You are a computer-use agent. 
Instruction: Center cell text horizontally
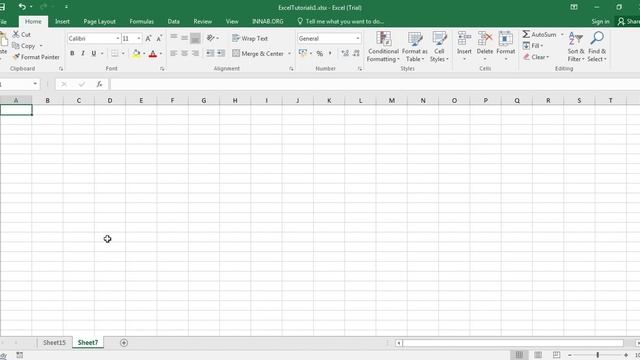pos(184,53)
